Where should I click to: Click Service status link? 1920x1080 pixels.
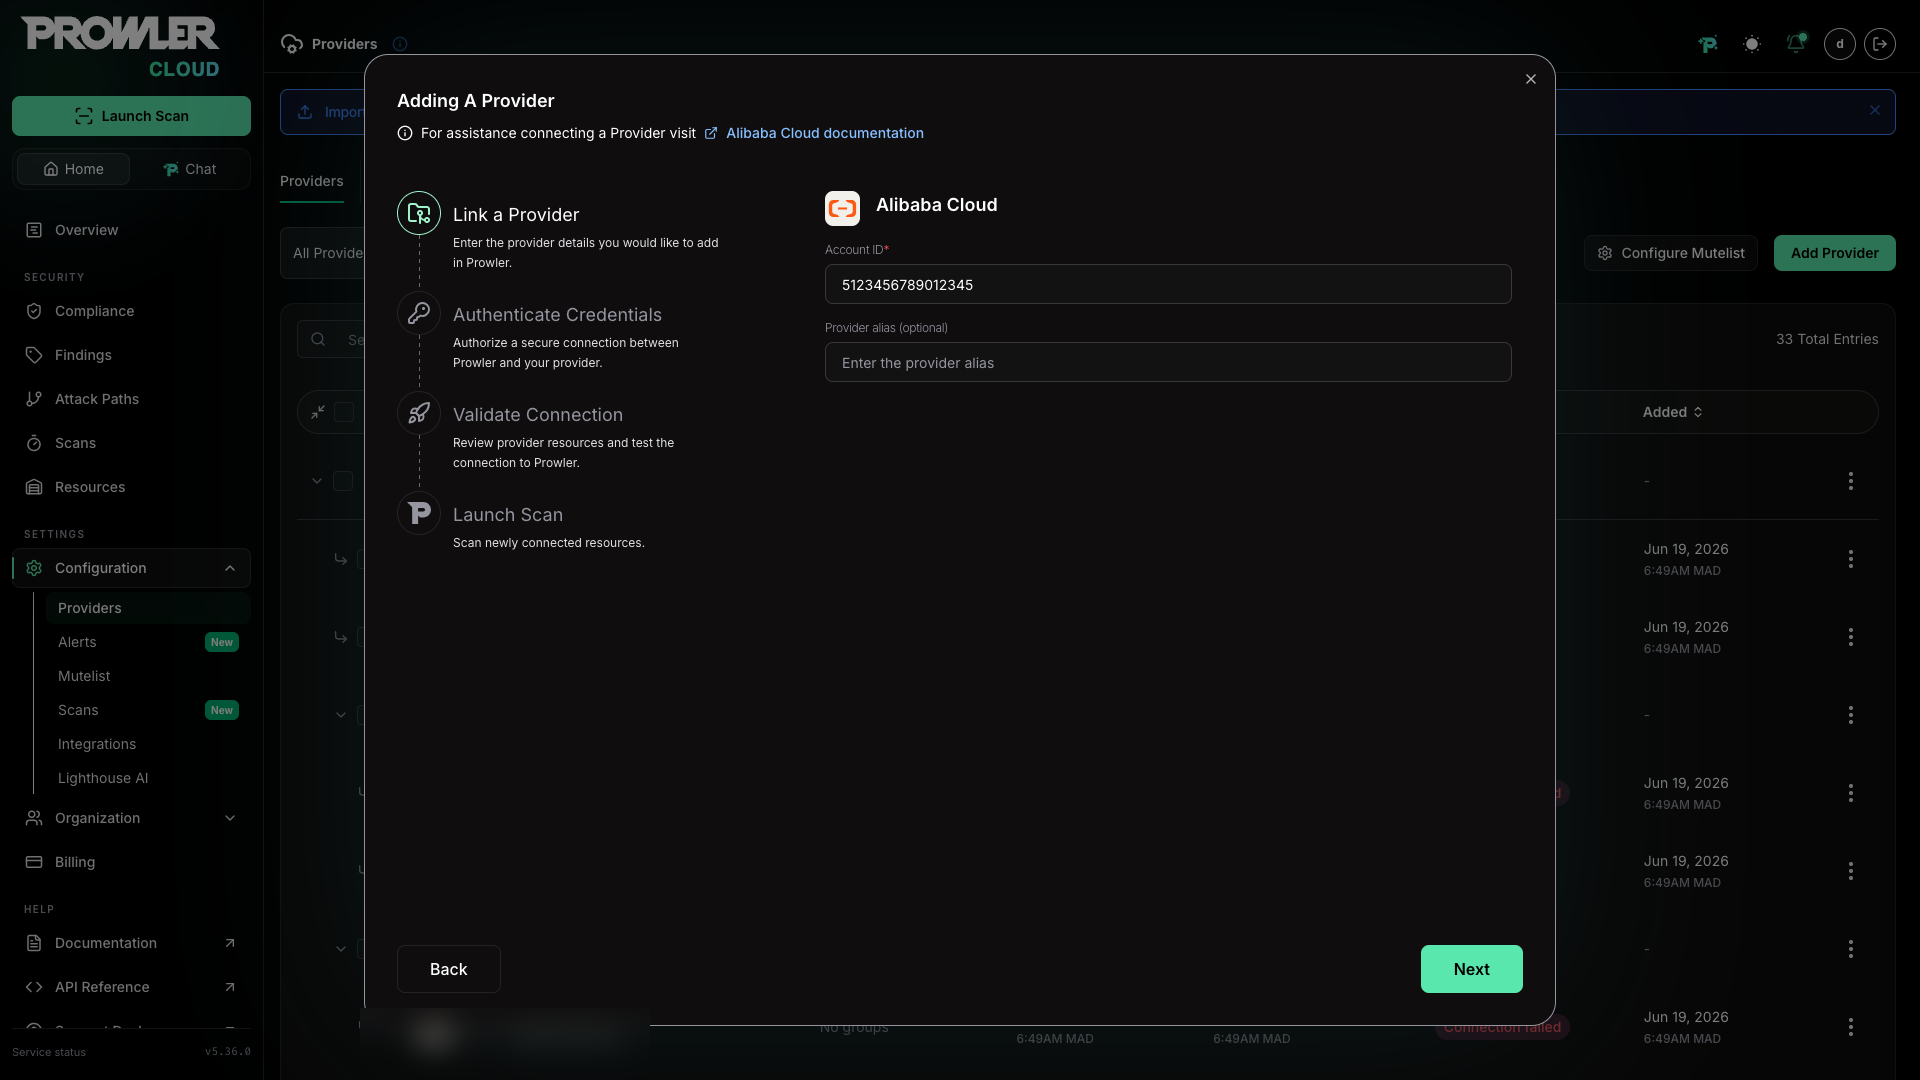pos(49,1052)
